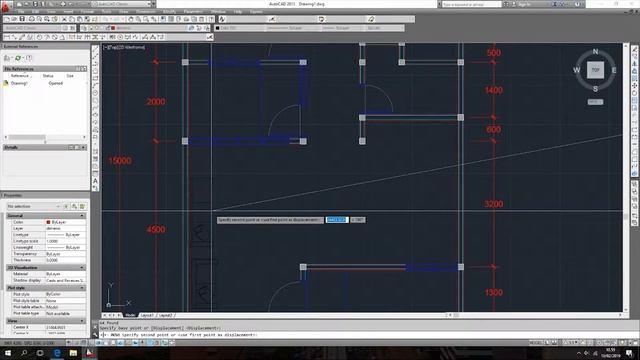Click highlighted dynamic input distance field

(337, 220)
